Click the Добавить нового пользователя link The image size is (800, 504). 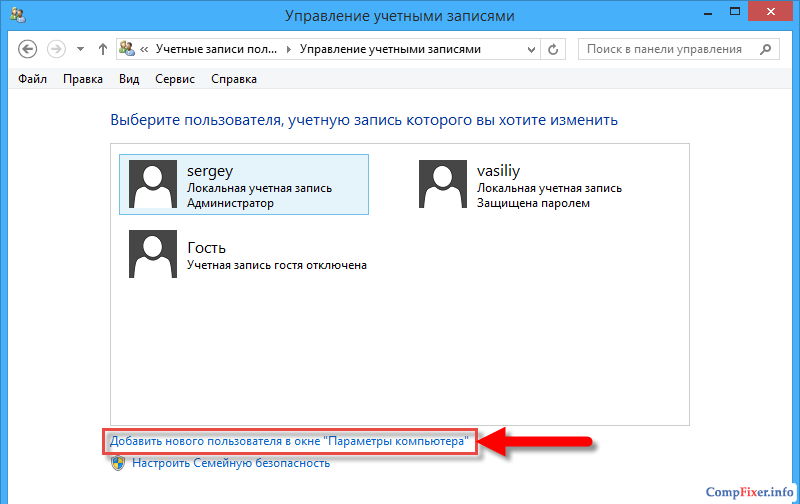coord(289,441)
